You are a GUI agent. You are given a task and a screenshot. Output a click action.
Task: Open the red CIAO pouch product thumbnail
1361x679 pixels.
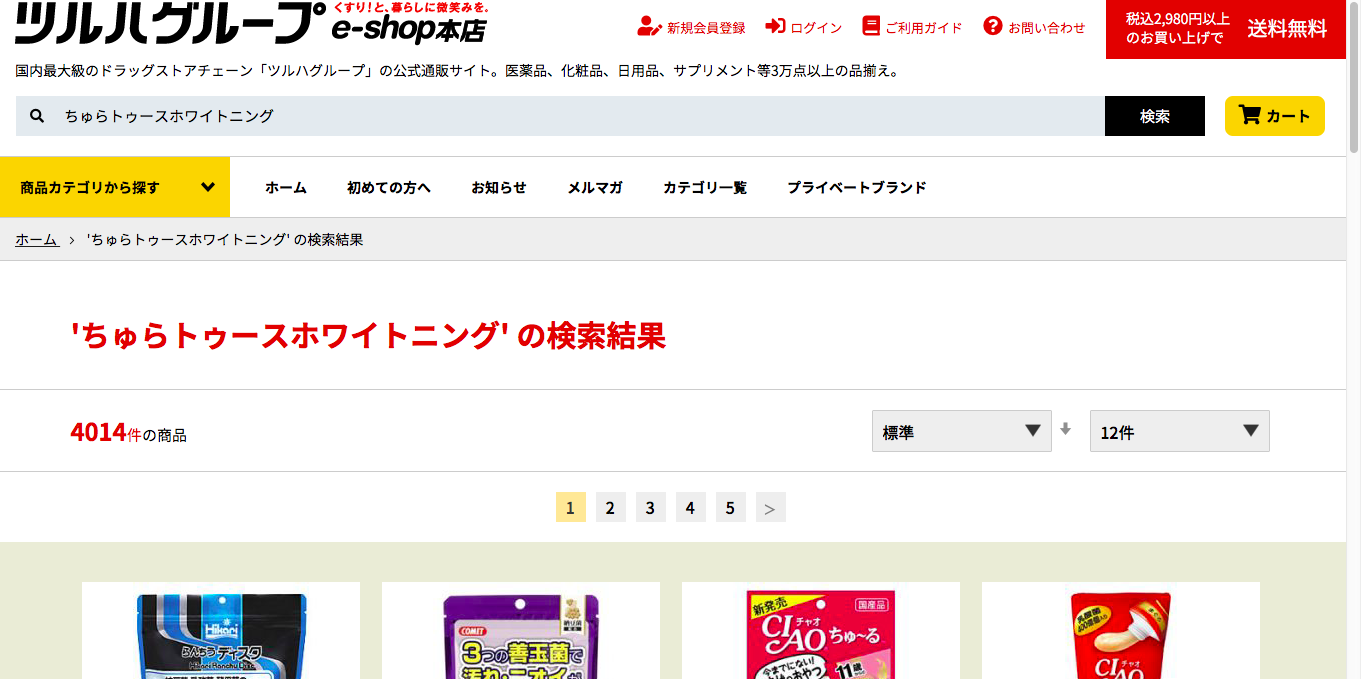(x=1121, y=631)
